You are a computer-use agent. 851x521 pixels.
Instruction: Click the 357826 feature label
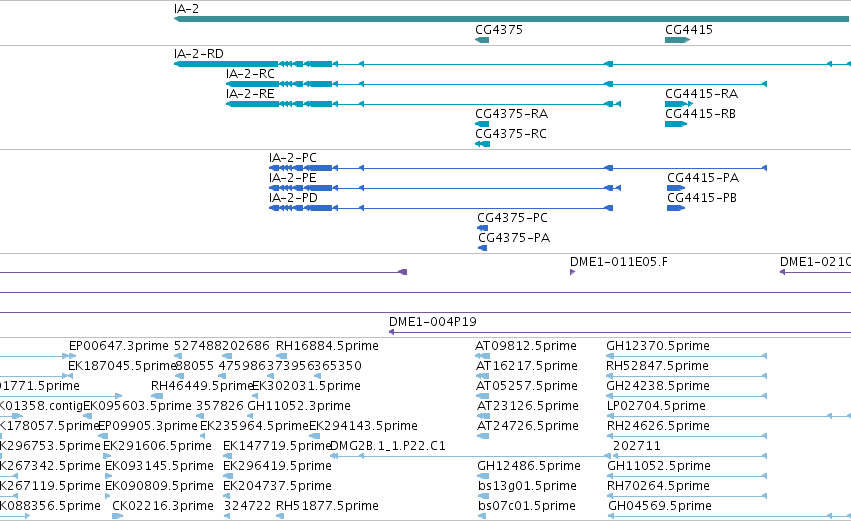pyautogui.click(x=220, y=406)
